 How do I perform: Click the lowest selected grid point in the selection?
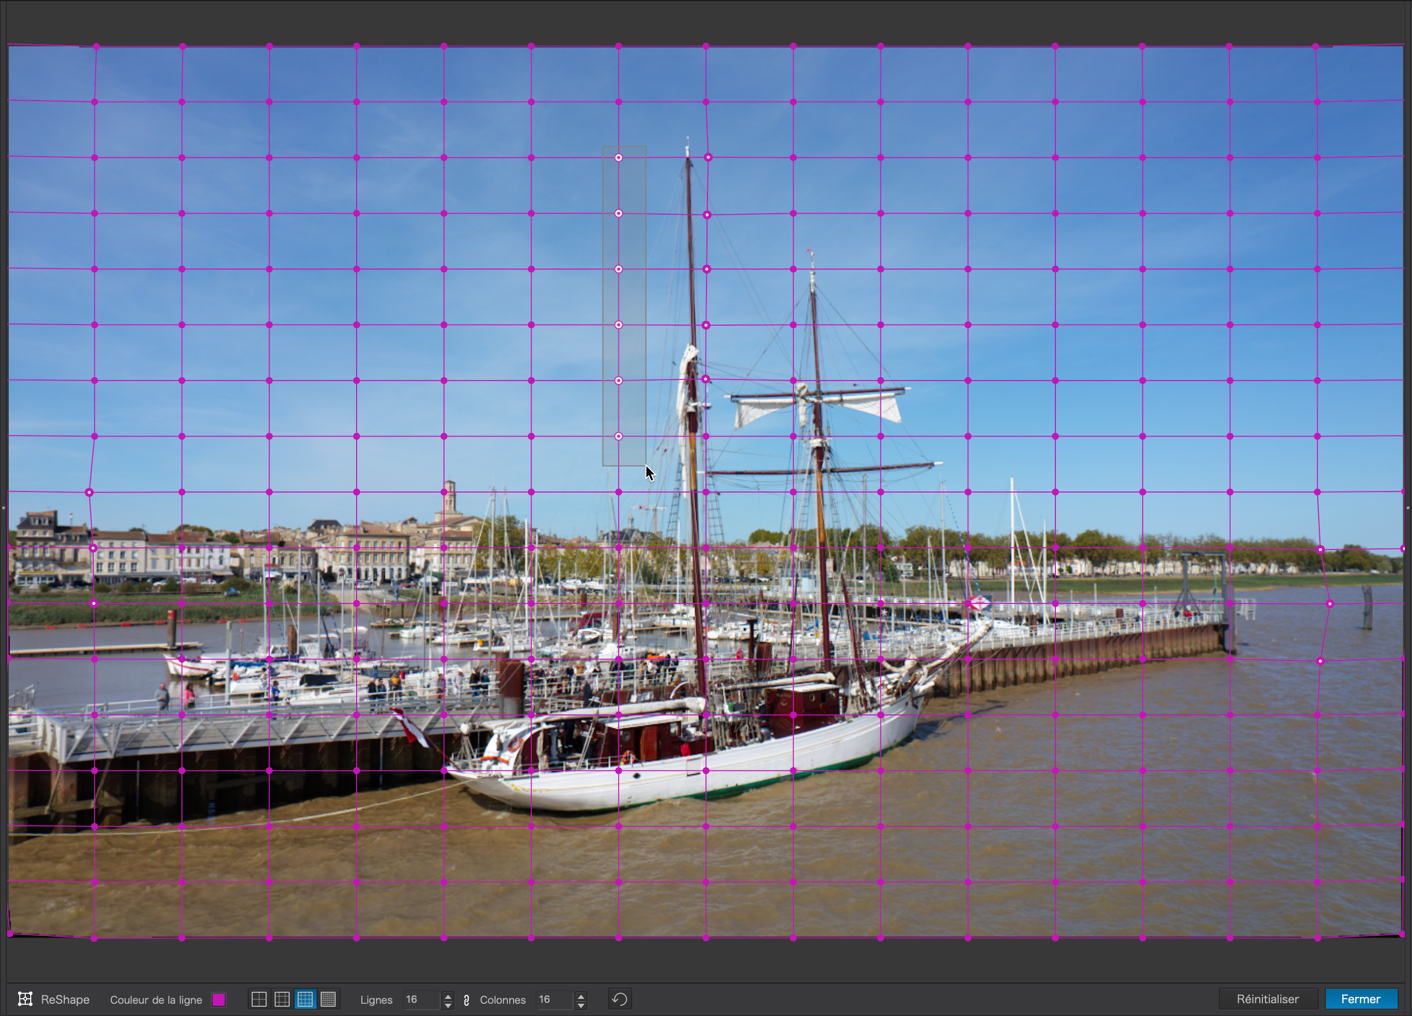[619, 437]
